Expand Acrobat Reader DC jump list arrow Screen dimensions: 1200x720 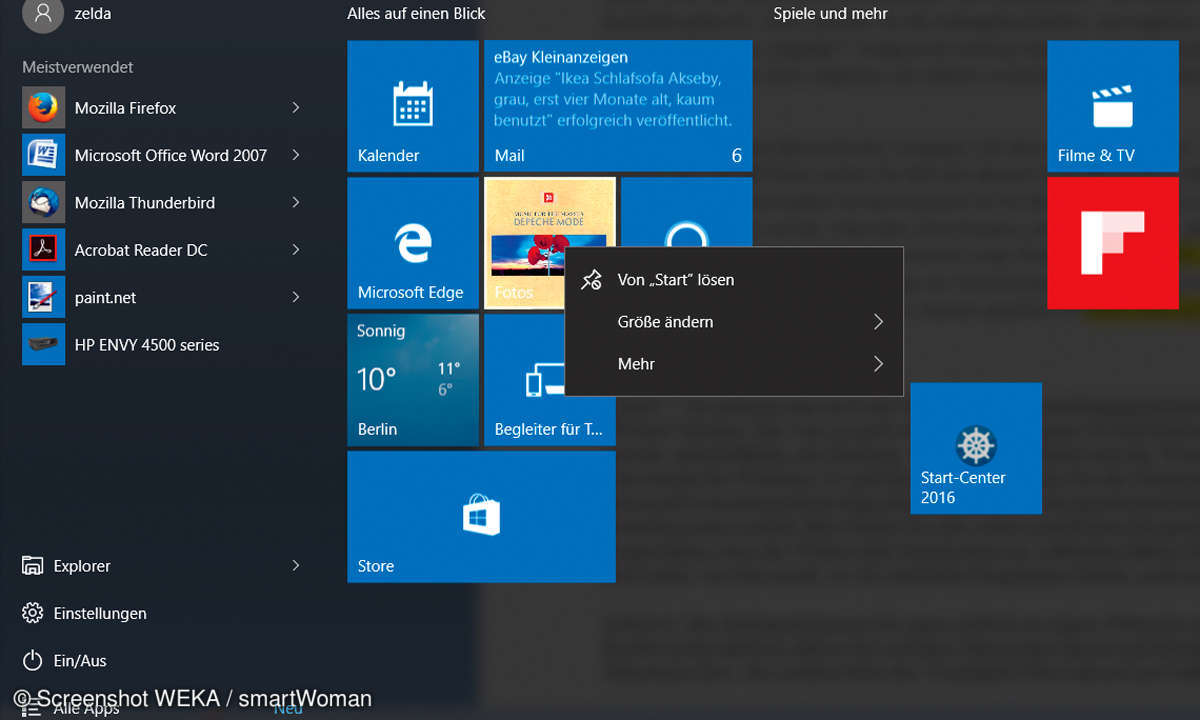296,250
